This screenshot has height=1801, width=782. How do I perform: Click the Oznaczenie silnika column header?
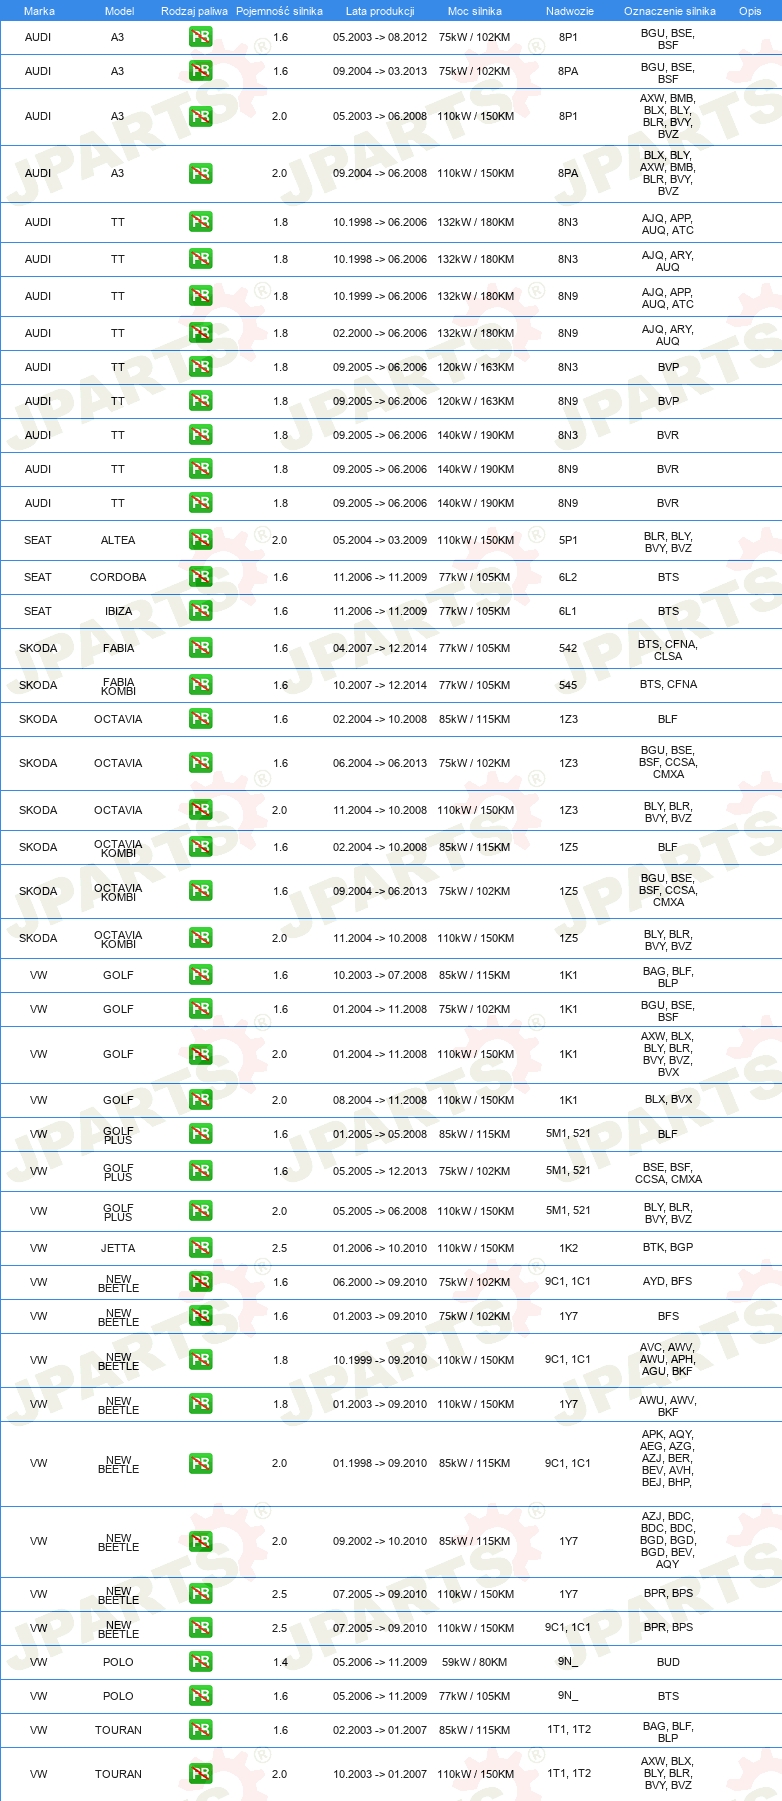tap(669, 11)
